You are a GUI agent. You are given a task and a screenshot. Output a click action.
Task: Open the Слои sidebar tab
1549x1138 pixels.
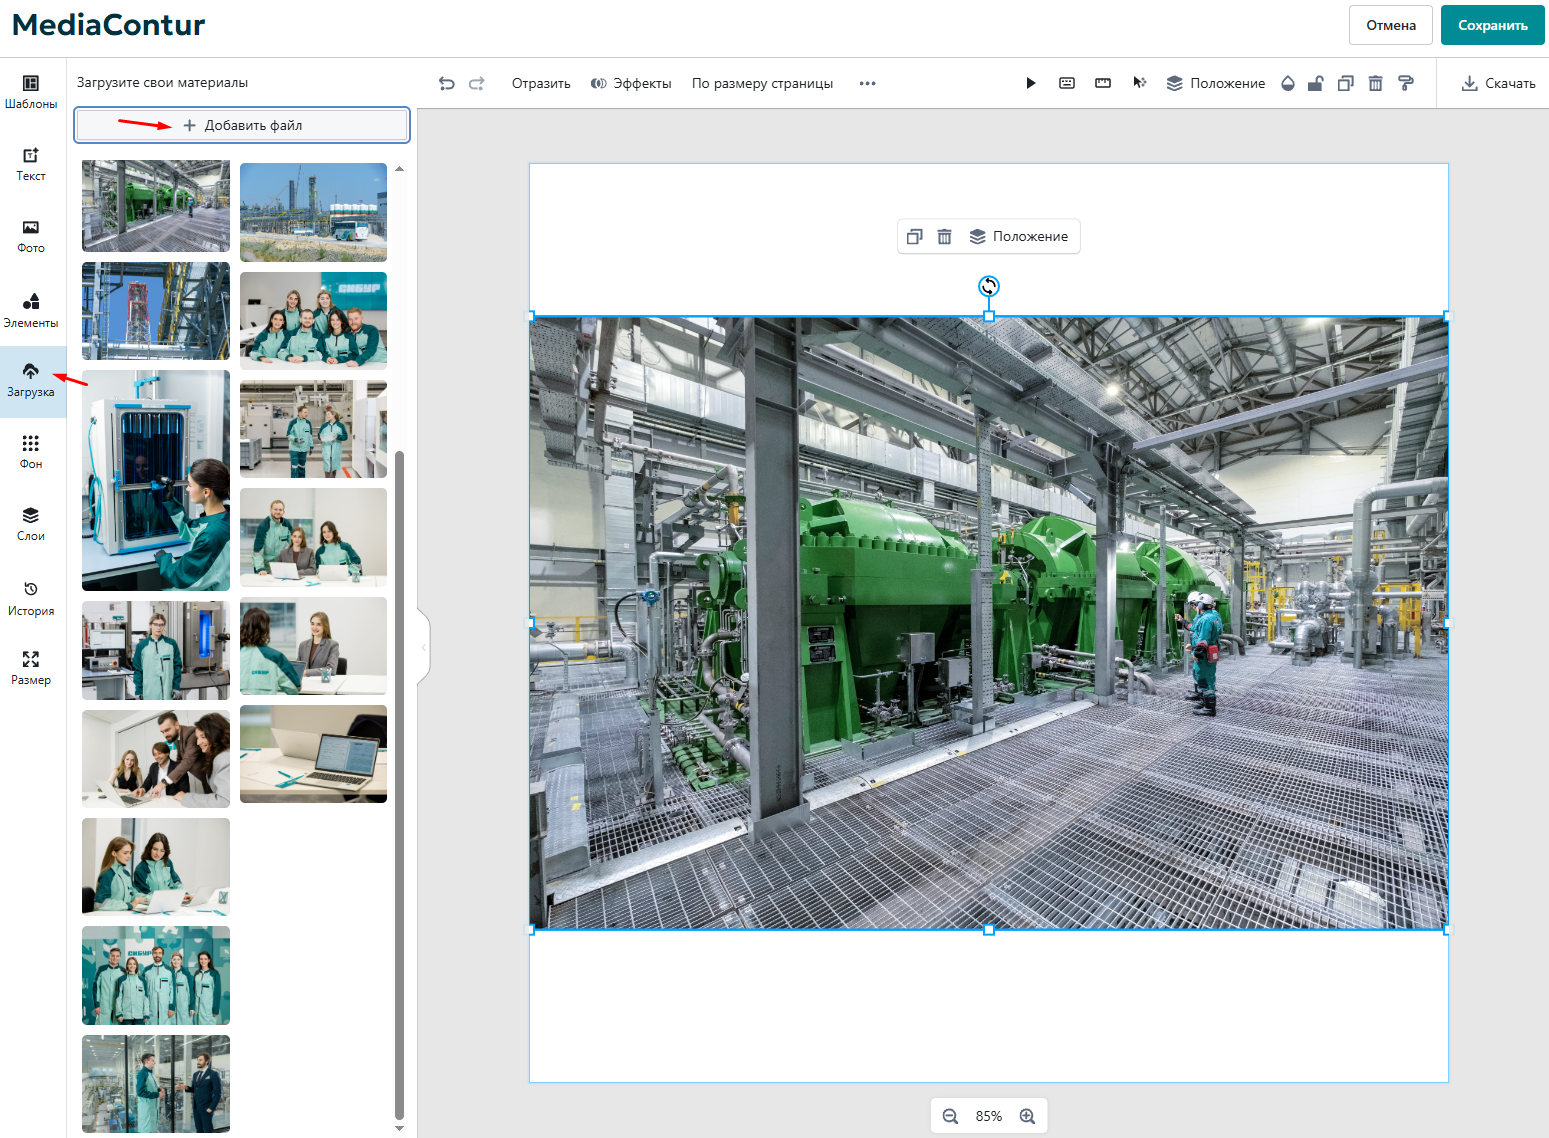[x=31, y=525]
